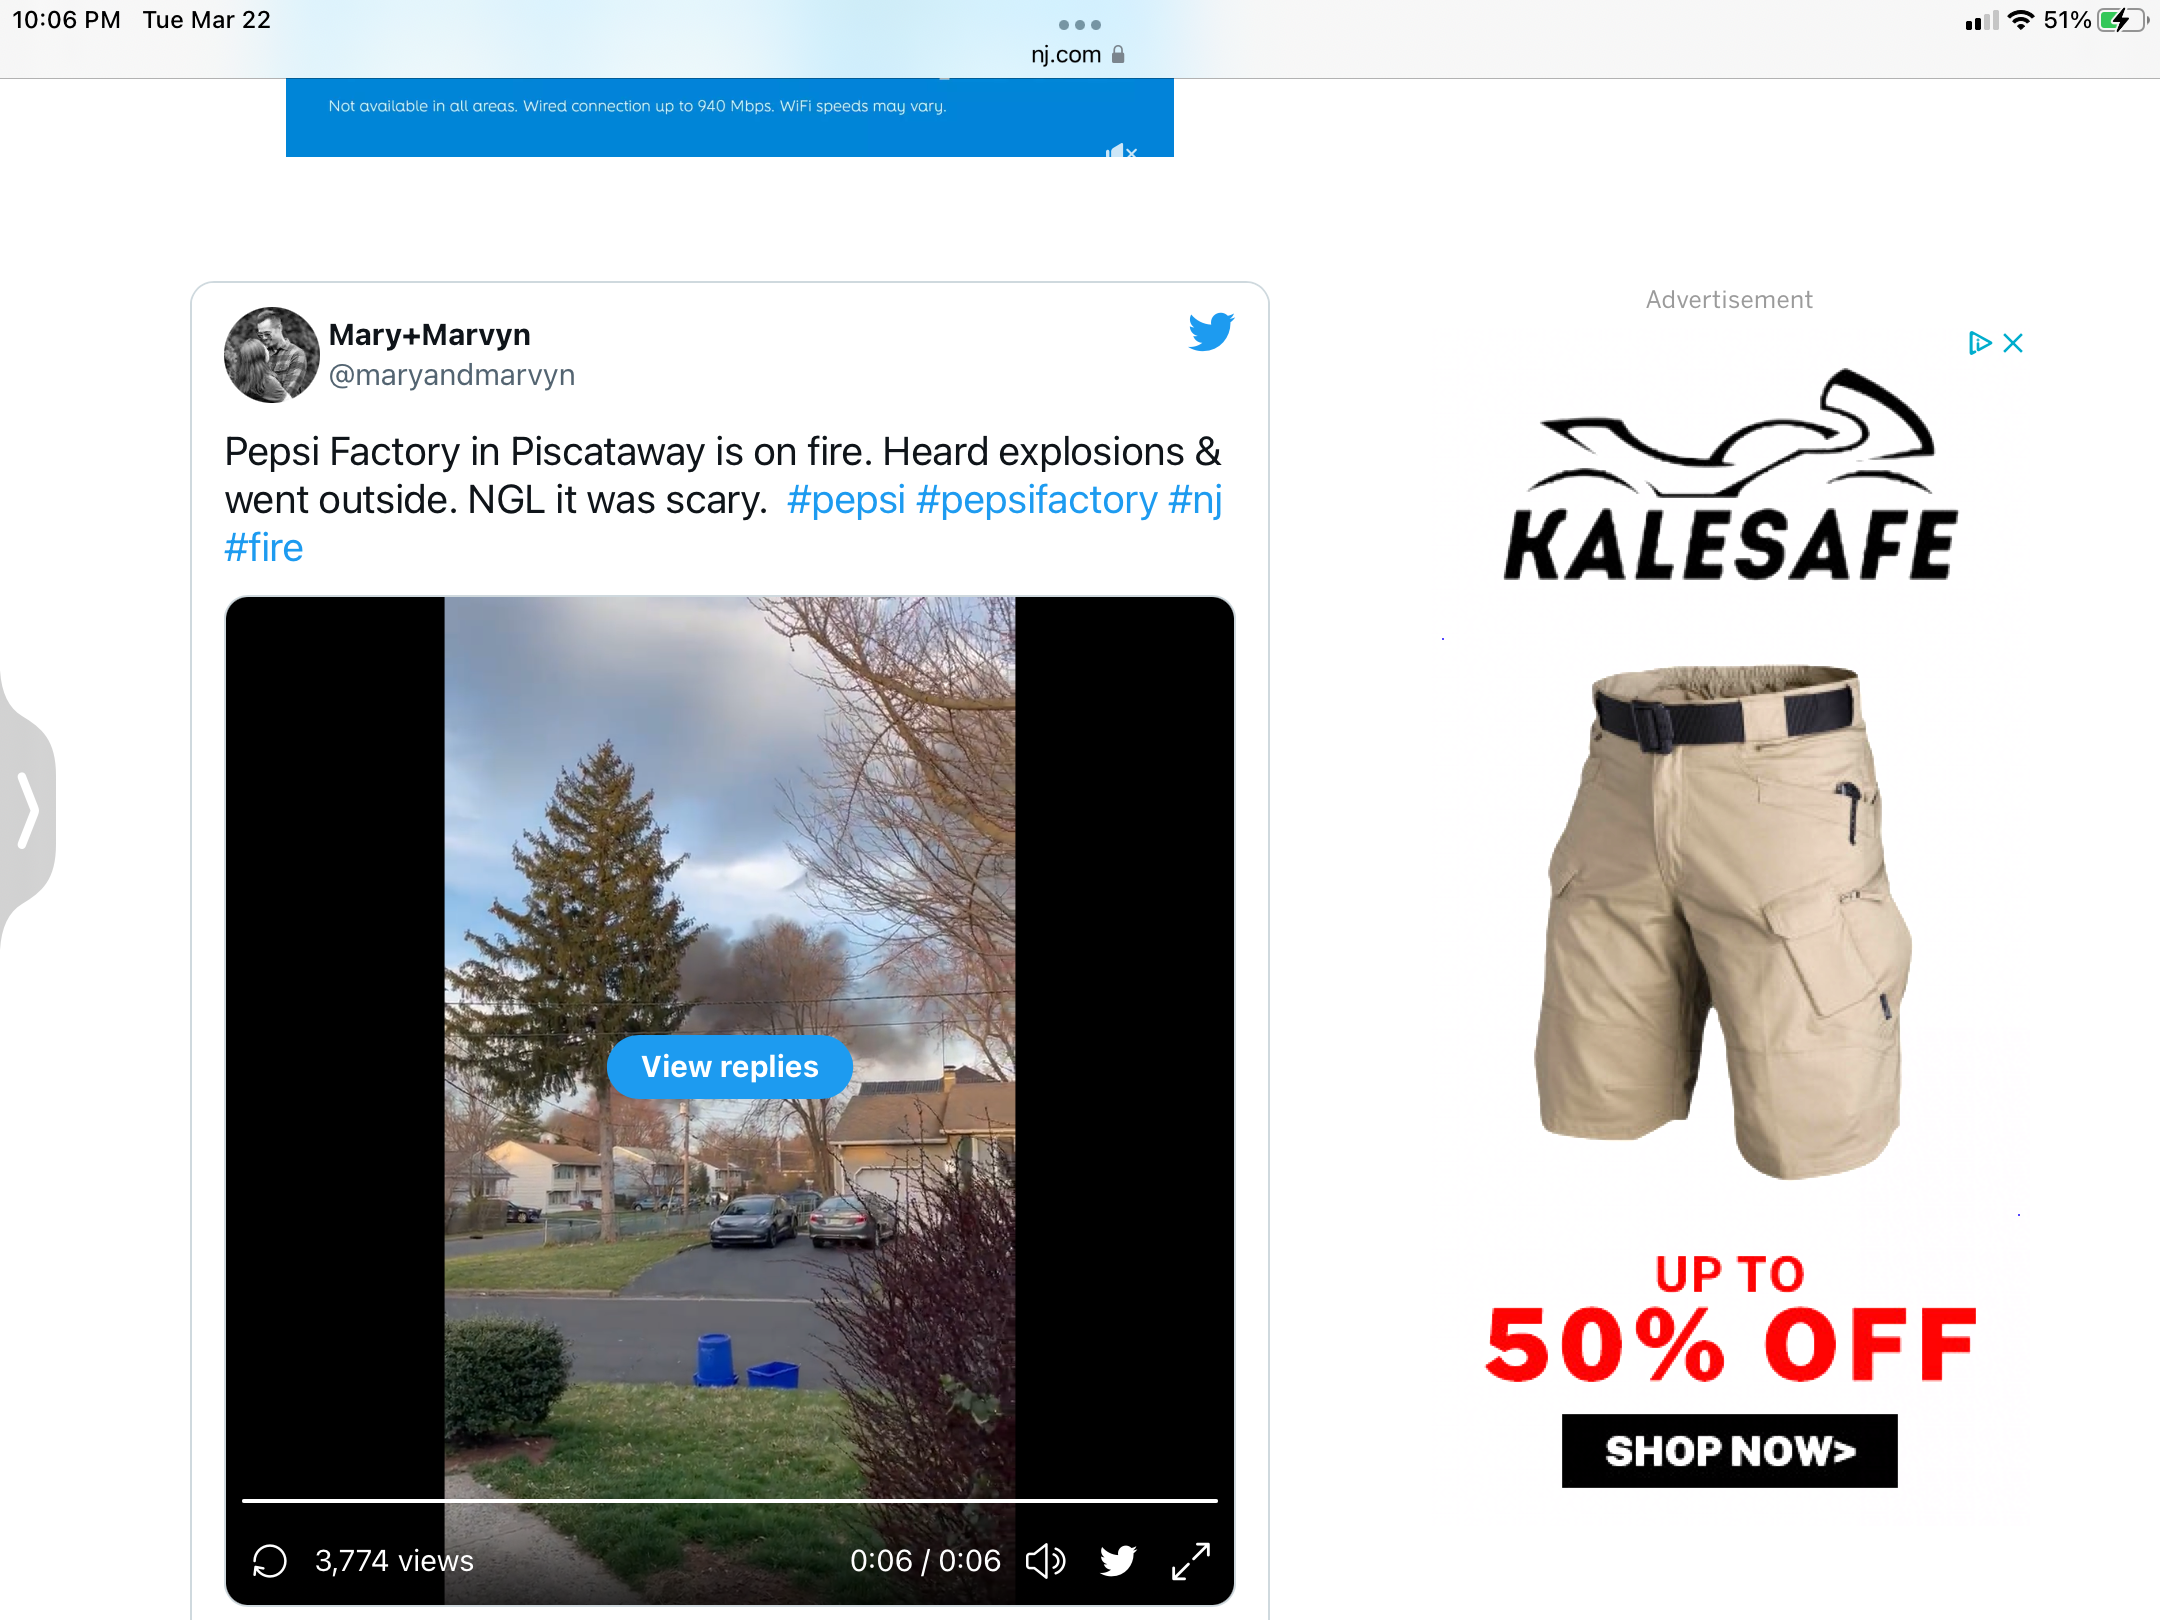Click the SHOP NOW button in the ad

click(x=1730, y=1450)
